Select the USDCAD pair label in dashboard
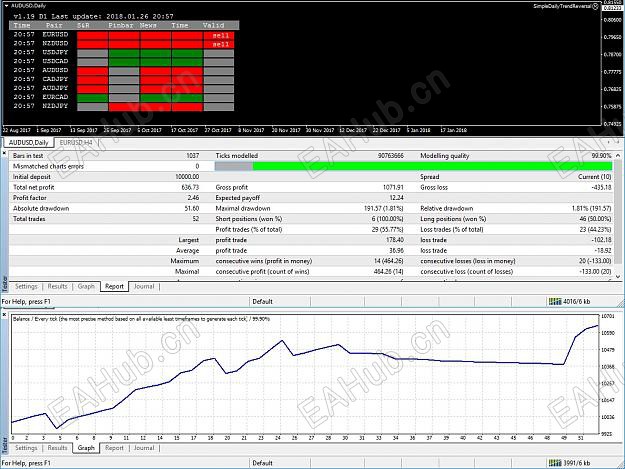 point(55,61)
